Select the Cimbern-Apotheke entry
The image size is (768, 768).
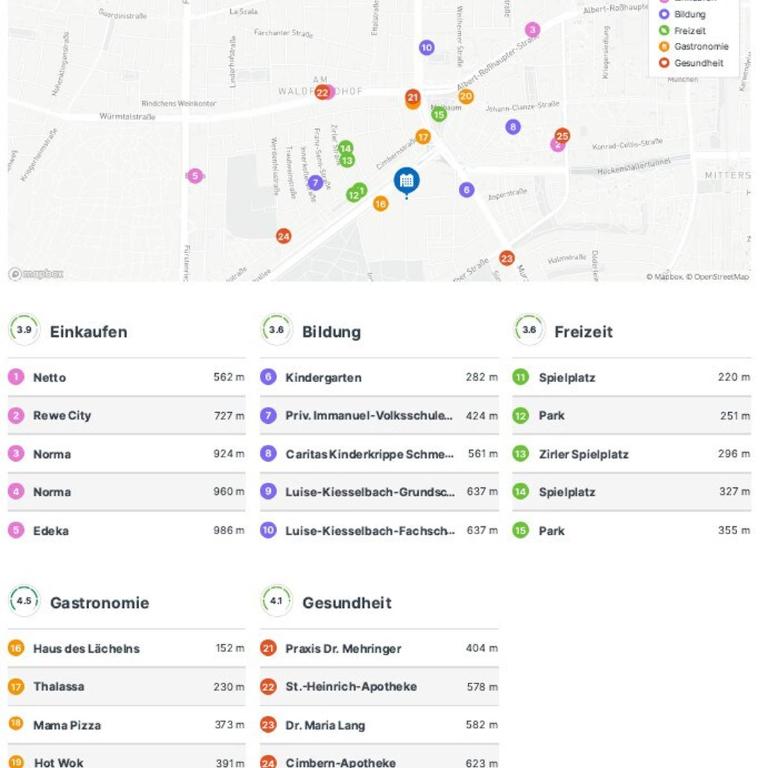coord(379,757)
